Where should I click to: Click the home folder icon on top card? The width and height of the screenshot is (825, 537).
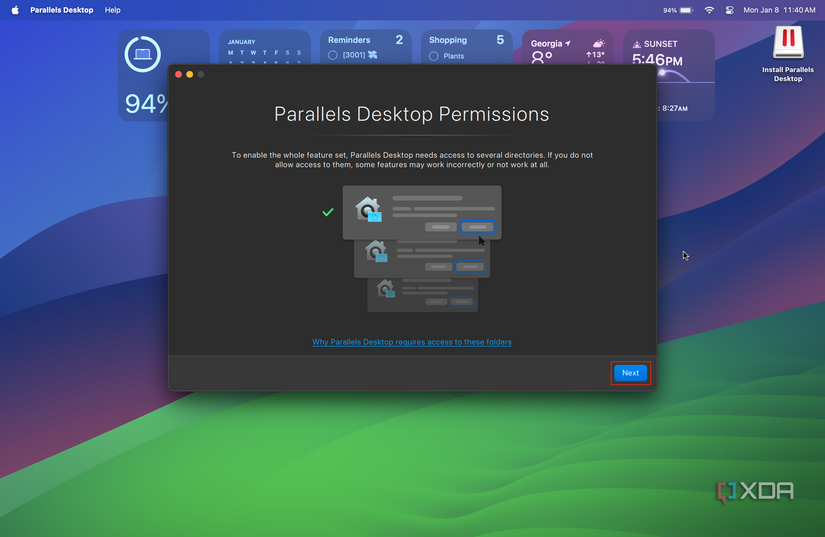point(368,209)
